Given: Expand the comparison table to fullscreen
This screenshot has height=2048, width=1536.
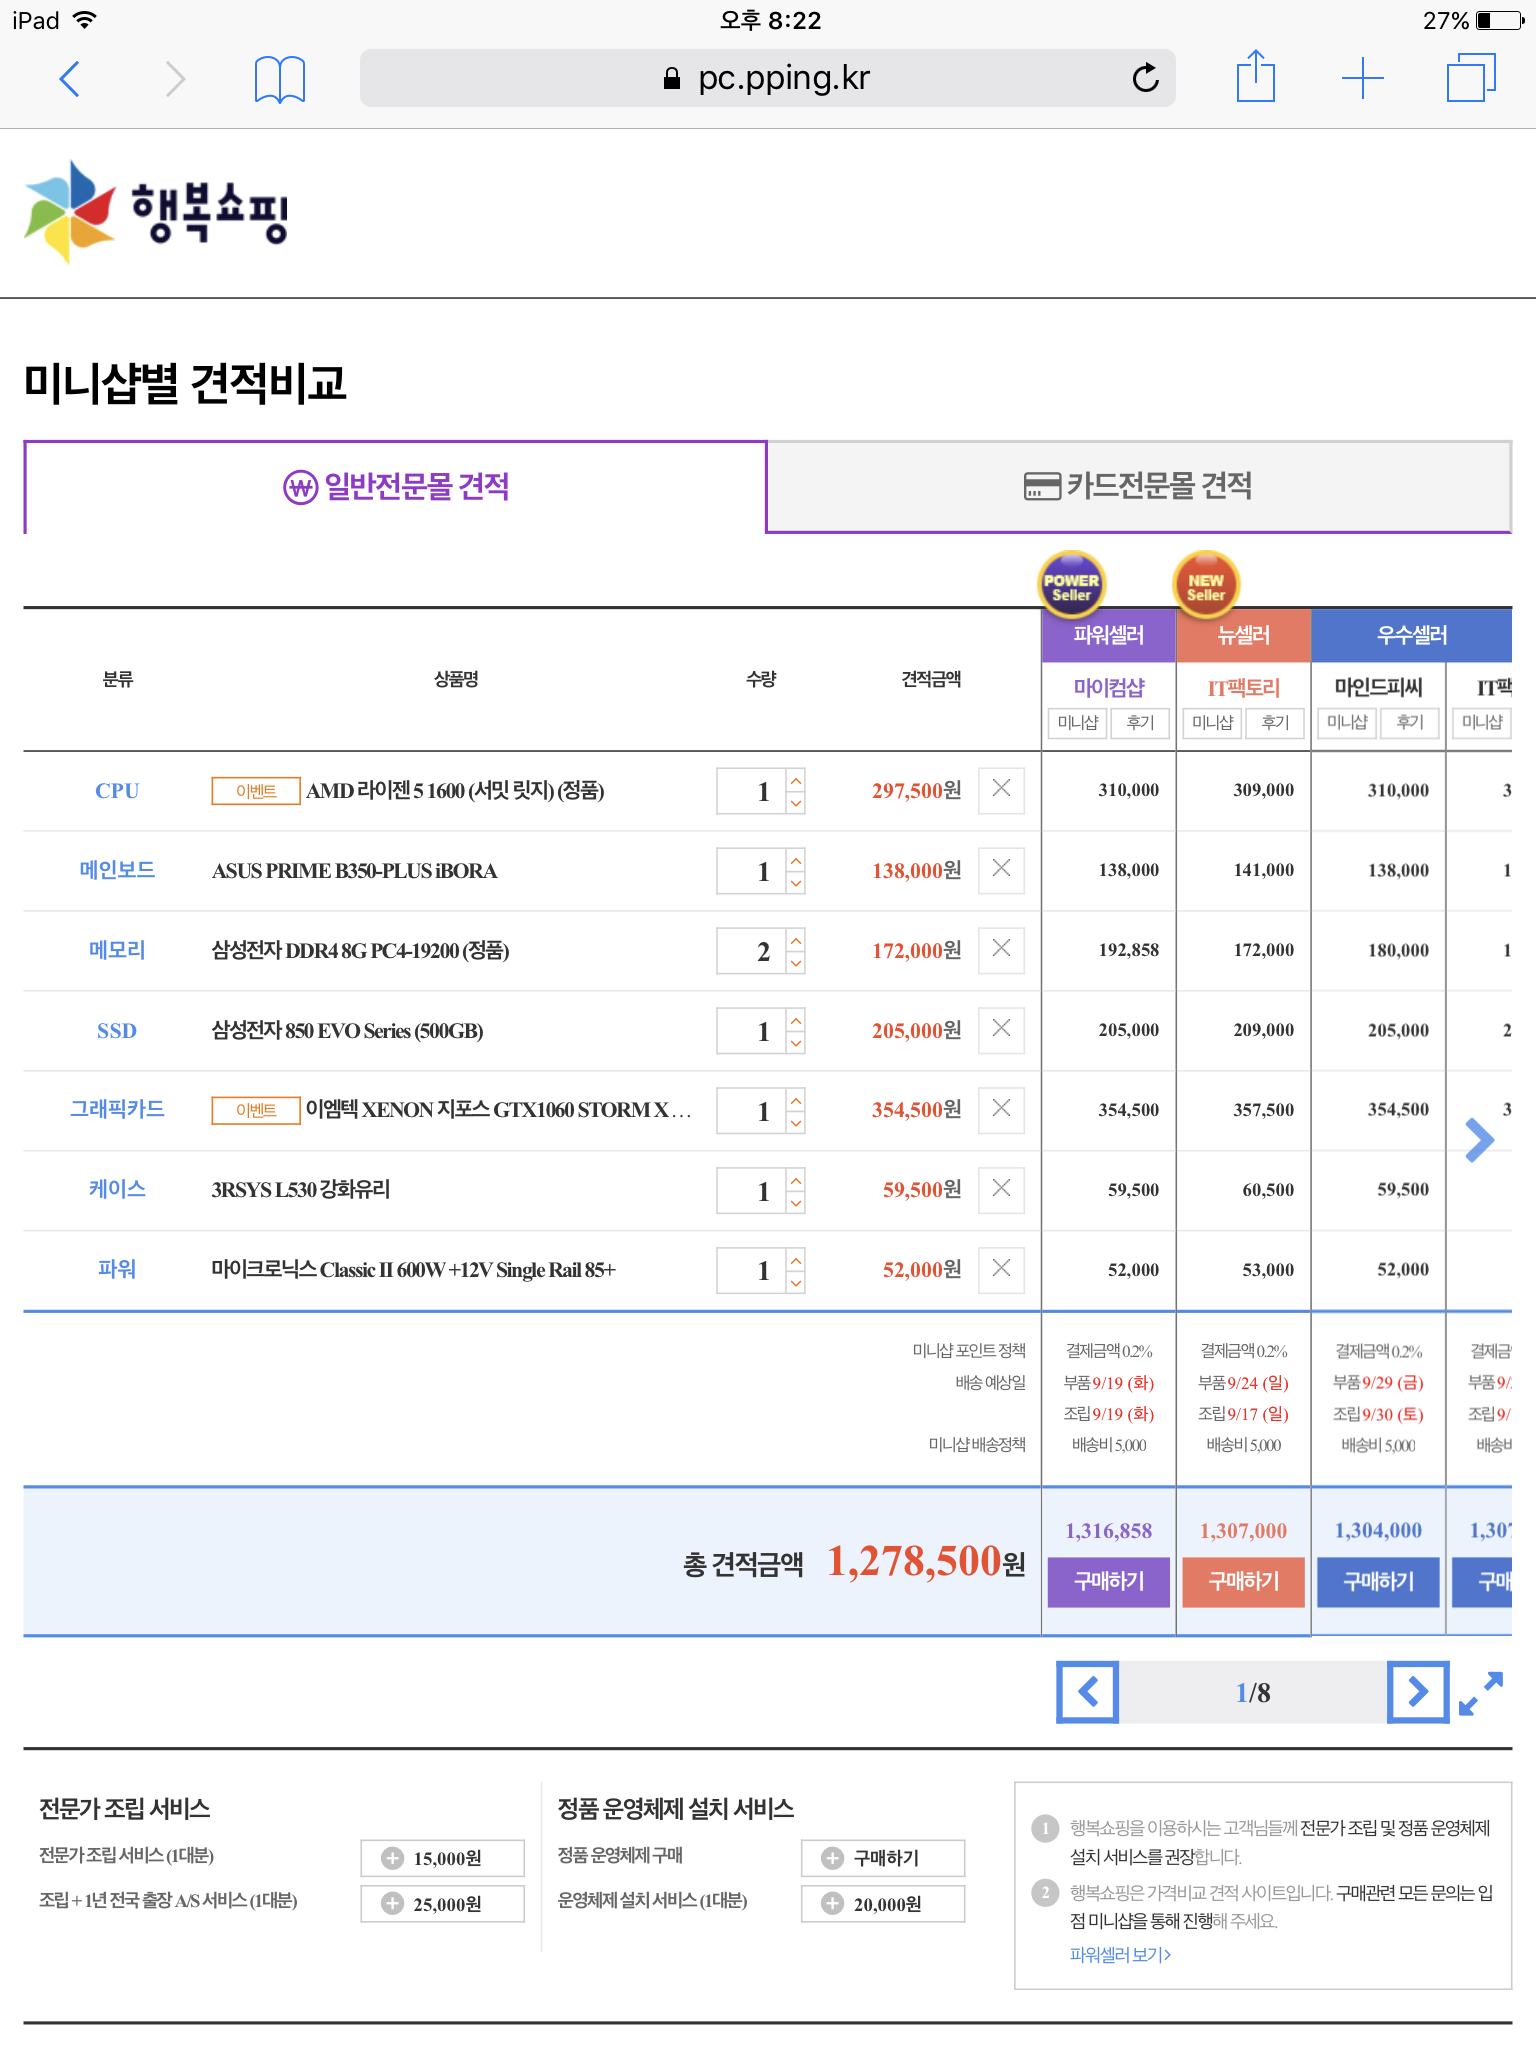Looking at the screenshot, I should (x=1481, y=1693).
